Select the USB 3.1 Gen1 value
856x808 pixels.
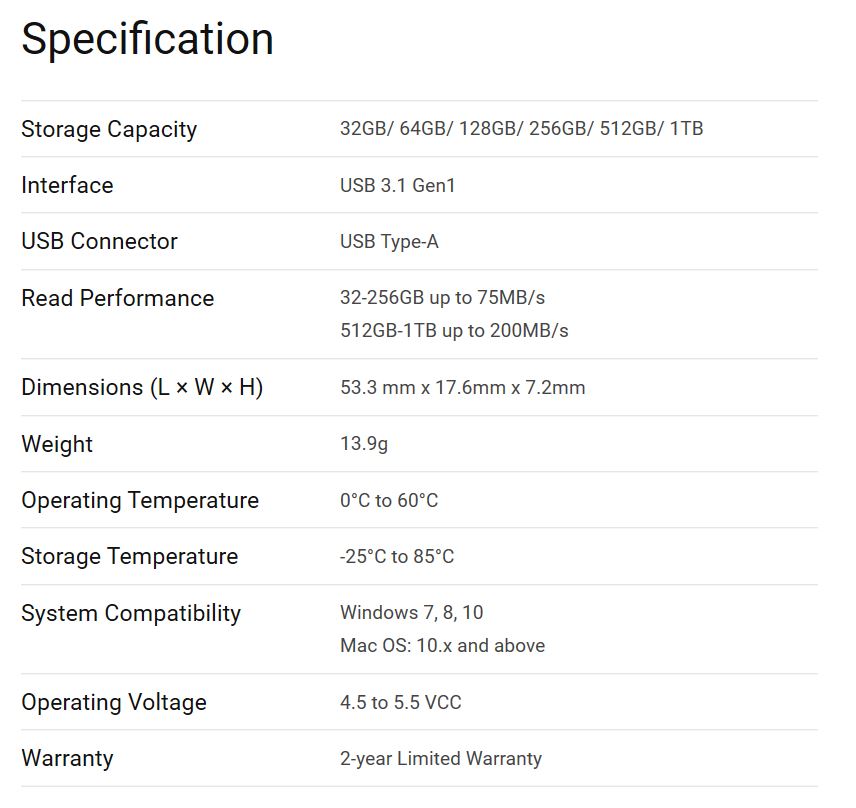pos(397,186)
